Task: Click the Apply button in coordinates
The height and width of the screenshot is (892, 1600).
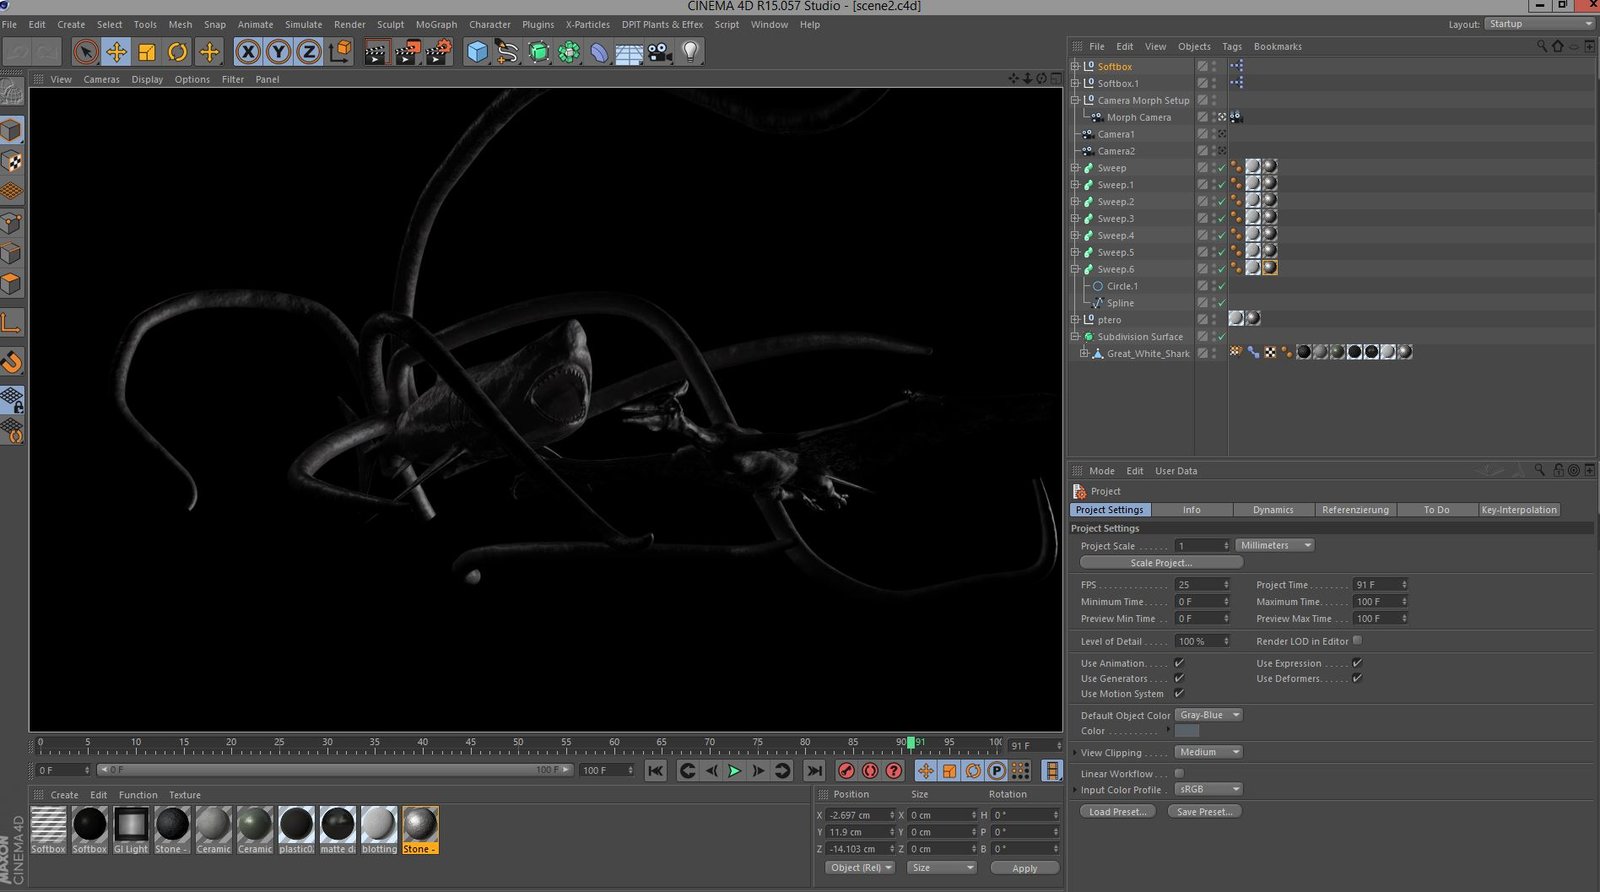Action: coord(1024,868)
